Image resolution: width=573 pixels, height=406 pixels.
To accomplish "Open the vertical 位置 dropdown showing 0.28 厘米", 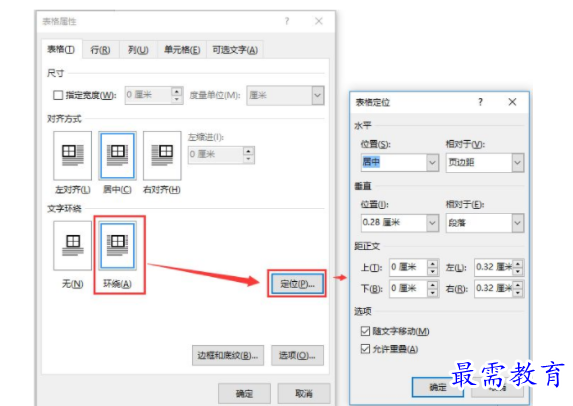I will tap(432, 223).
